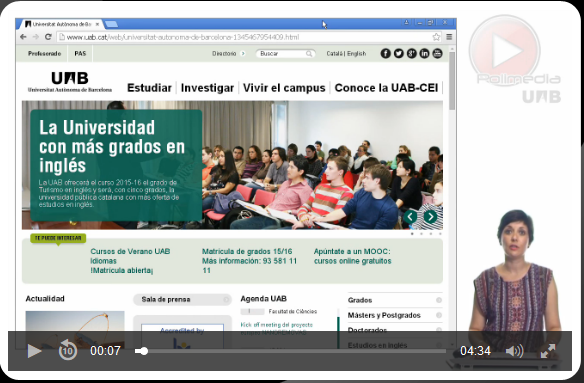Rewind 10 seconds in the video player
This screenshot has height=383, width=584.
pyautogui.click(x=68, y=350)
